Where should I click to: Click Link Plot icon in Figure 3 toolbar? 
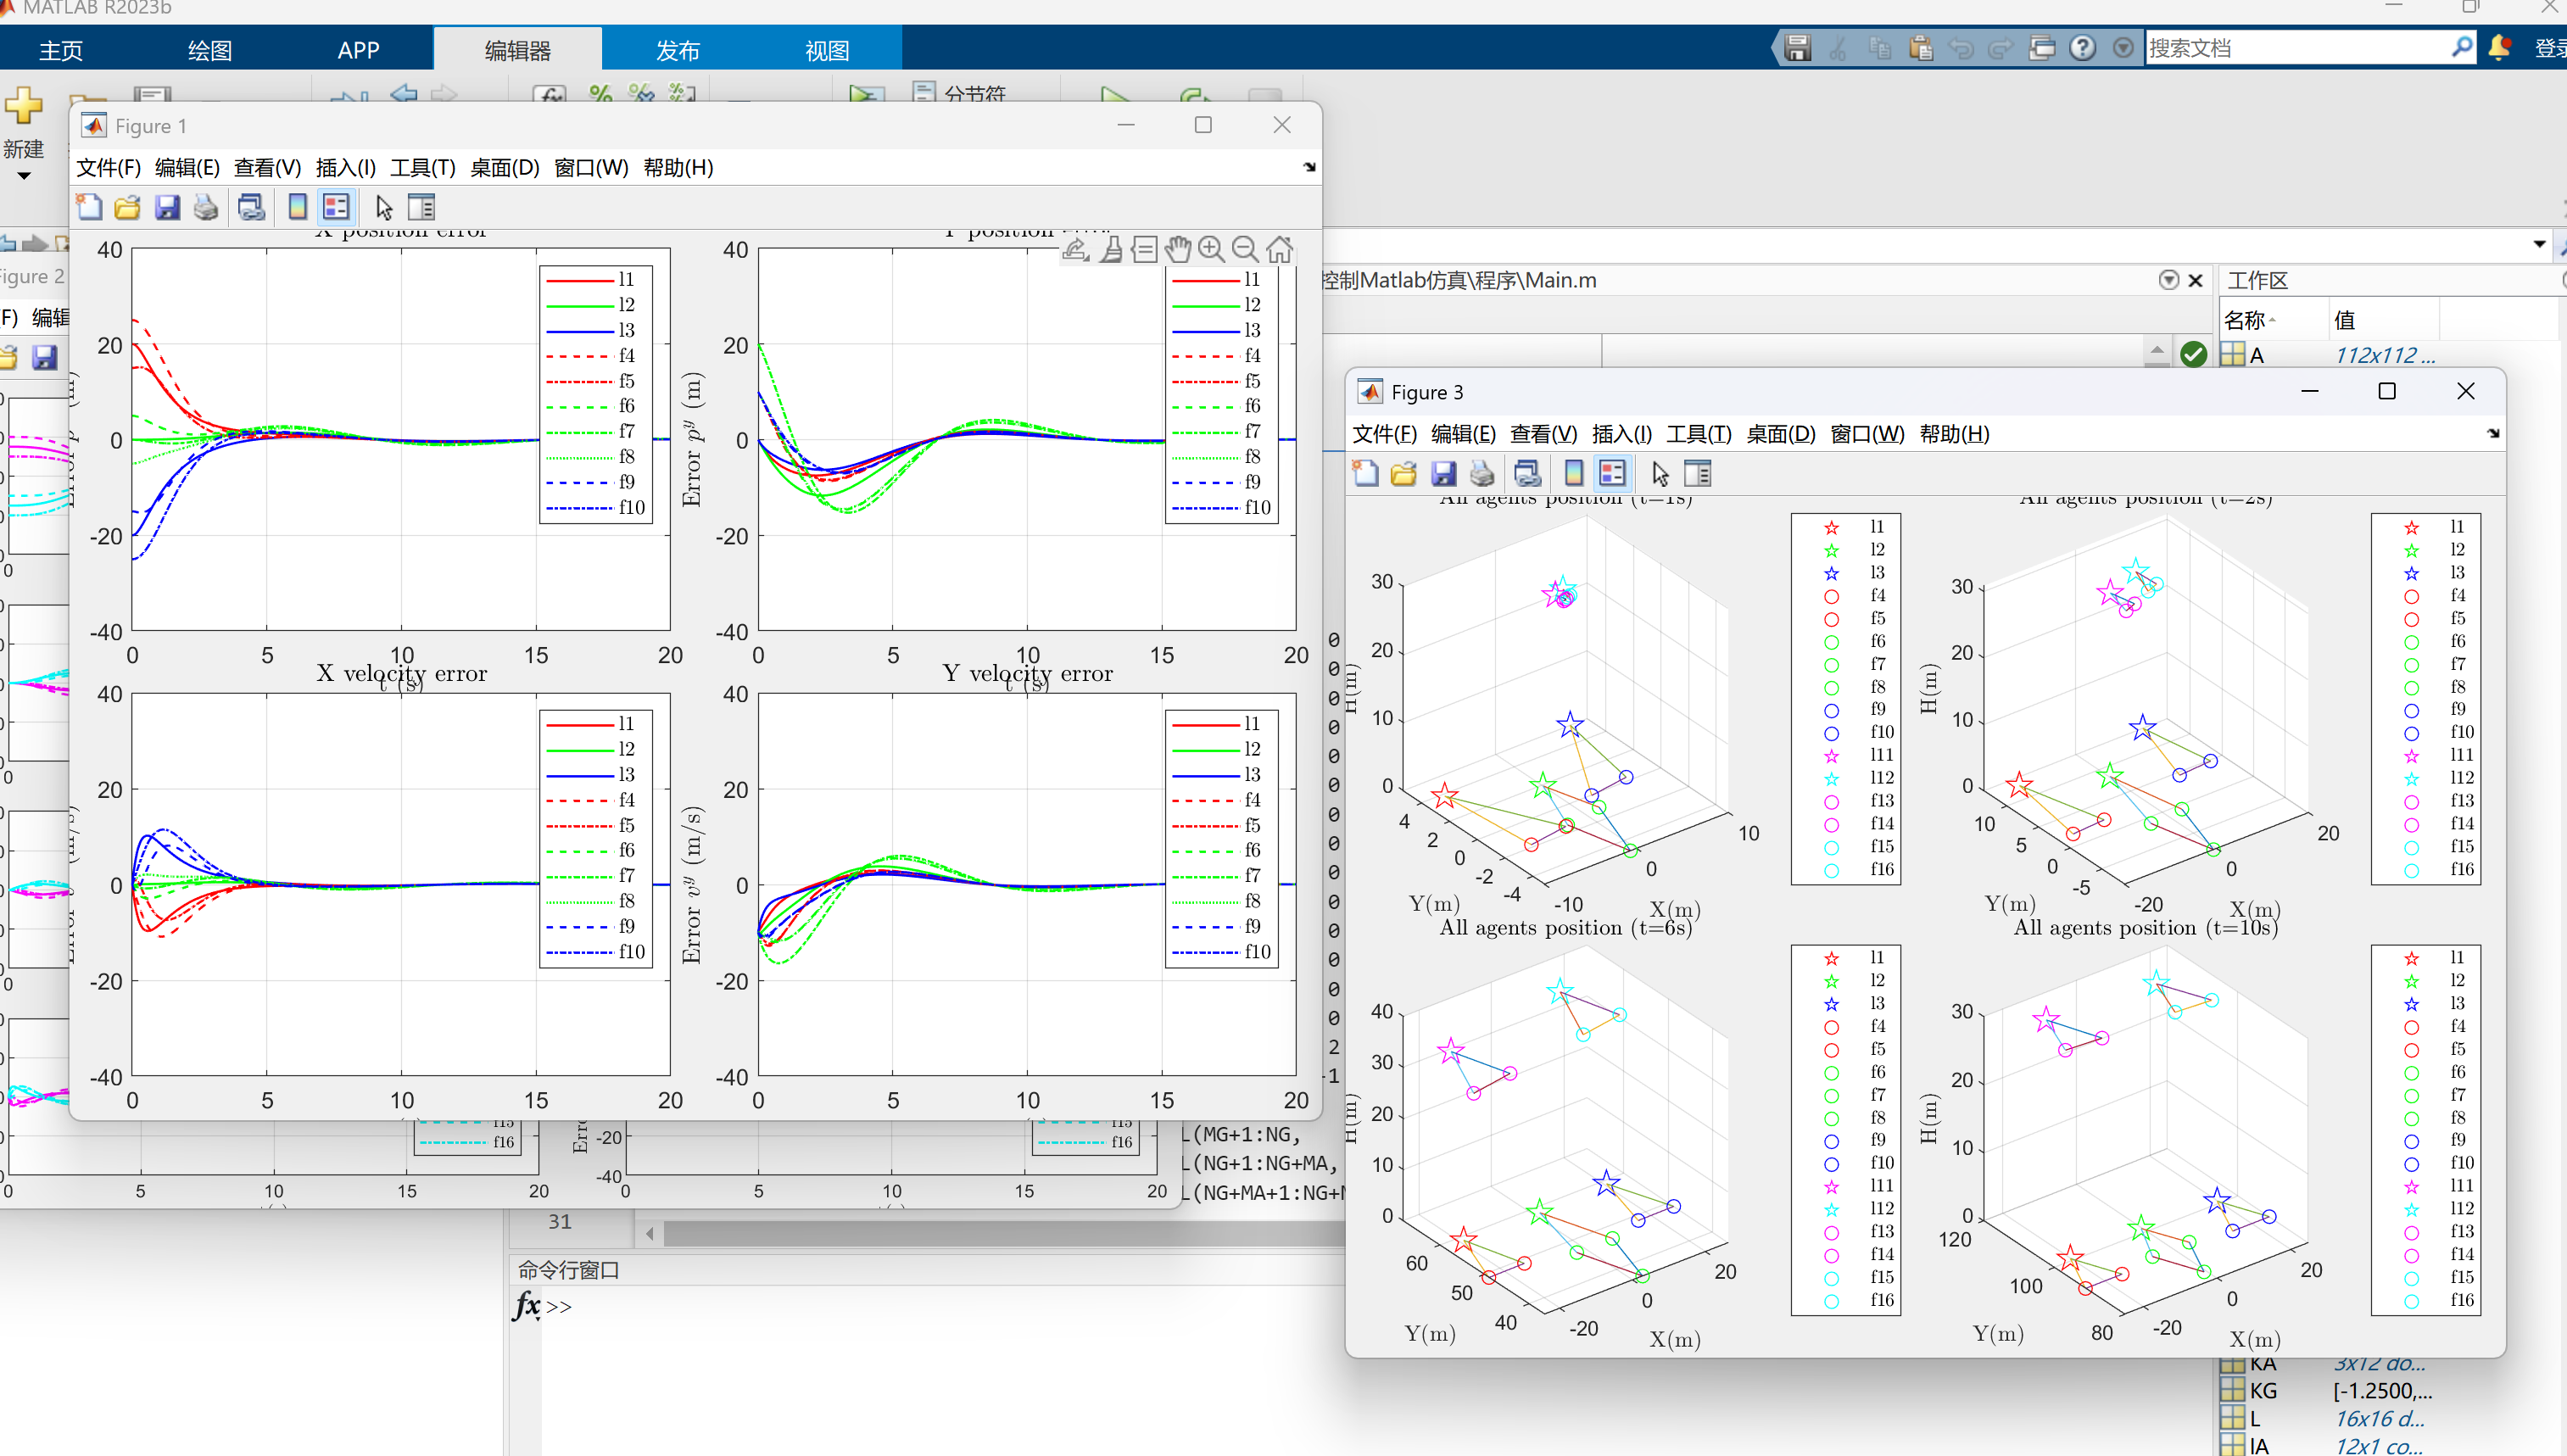[1527, 473]
